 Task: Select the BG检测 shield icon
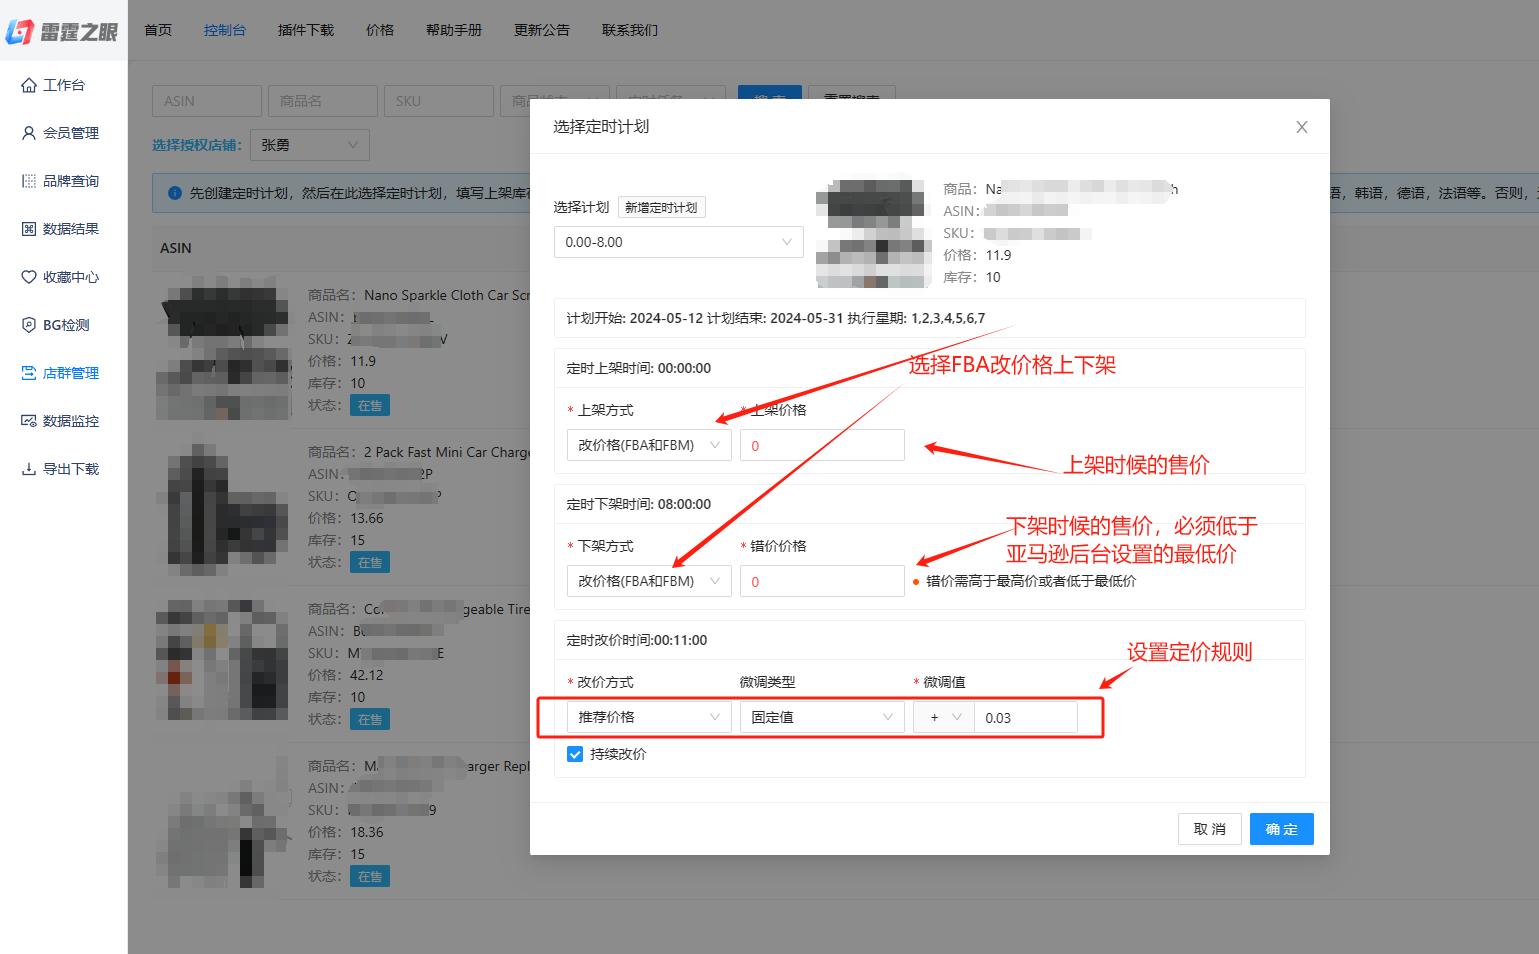(x=29, y=325)
